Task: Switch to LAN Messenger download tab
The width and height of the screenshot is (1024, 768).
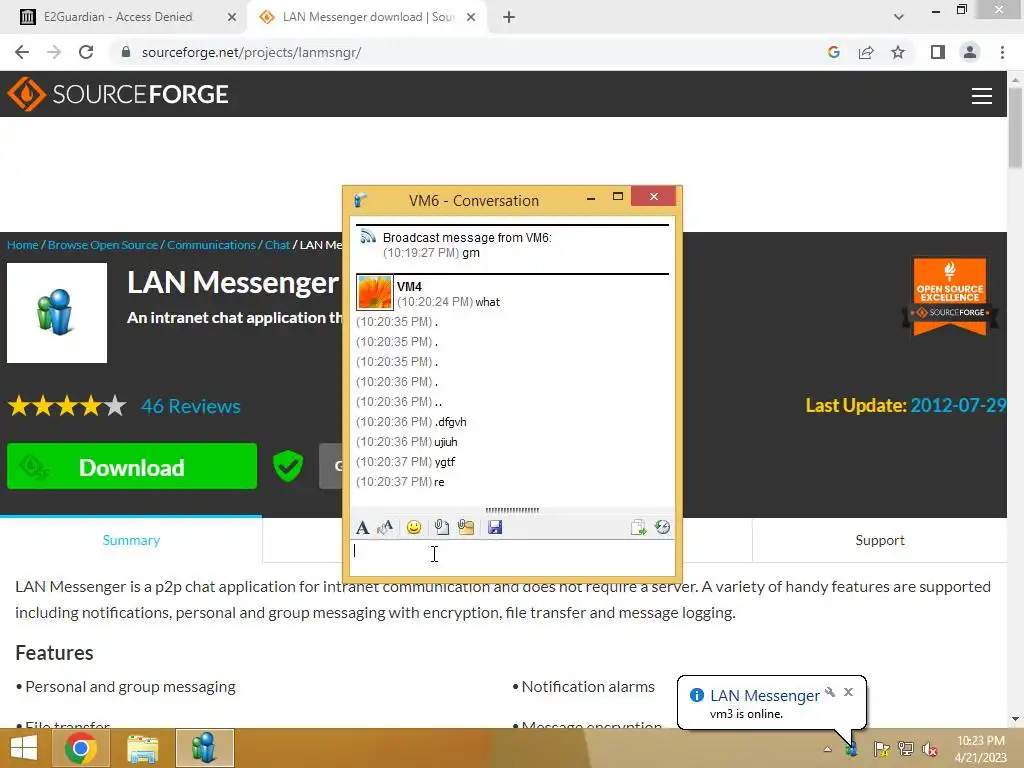Action: pyautogui.click(x=368, y=17)
